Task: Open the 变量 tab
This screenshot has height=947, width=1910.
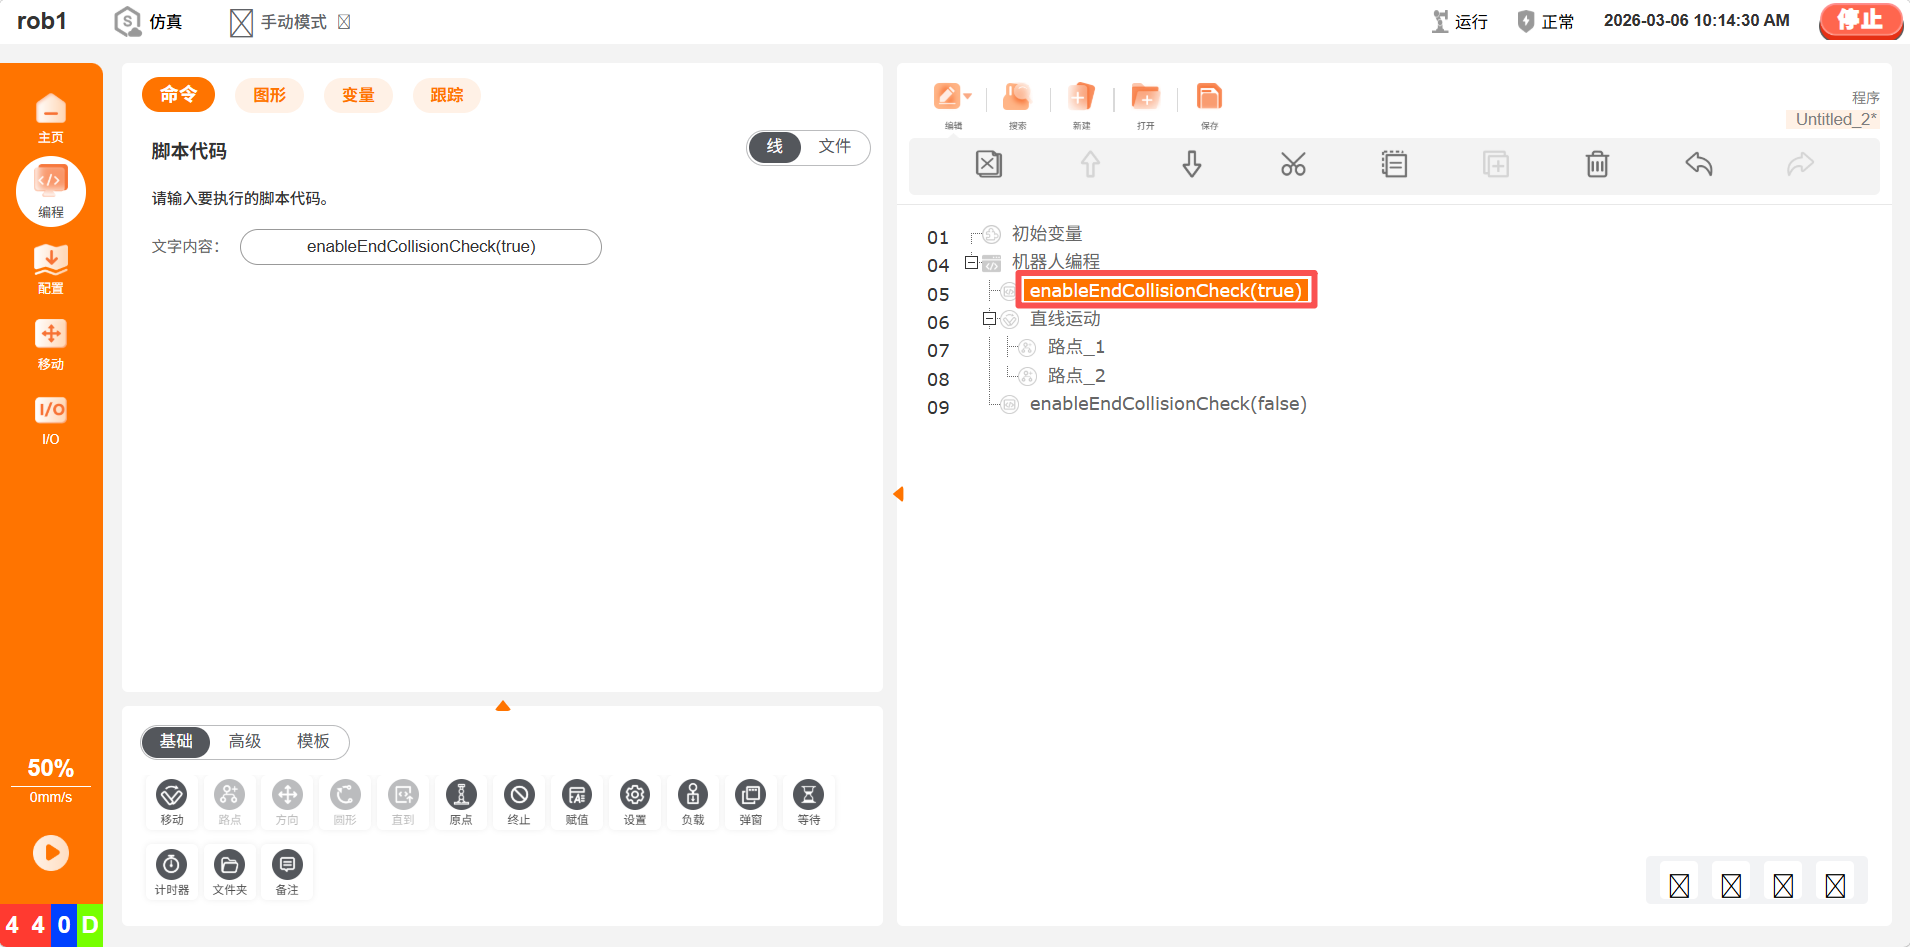Action: tap(358, 95)
